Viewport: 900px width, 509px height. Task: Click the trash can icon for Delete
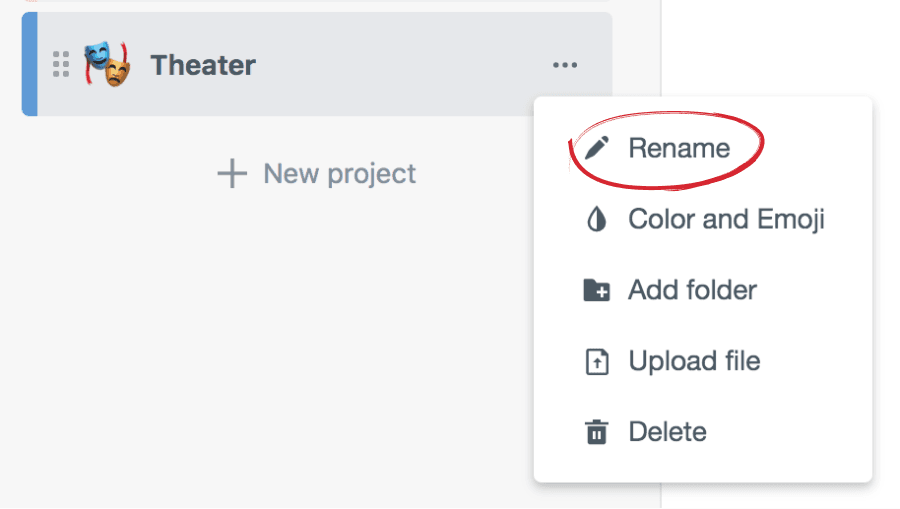pyautogui.click(x=597, y=433)
